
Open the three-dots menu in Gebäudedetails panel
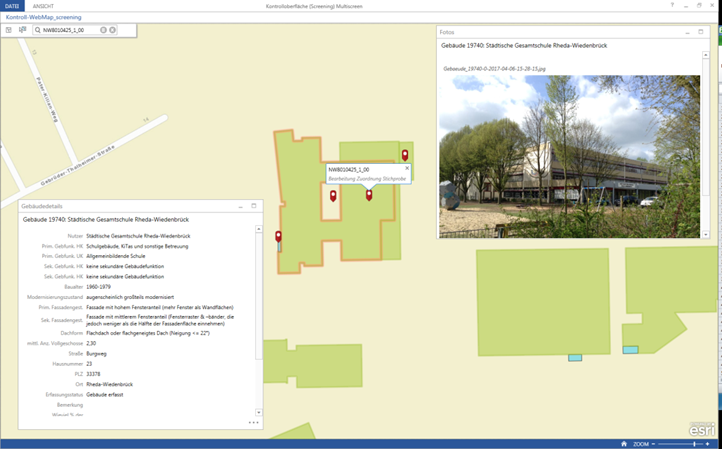pos(253,423)
